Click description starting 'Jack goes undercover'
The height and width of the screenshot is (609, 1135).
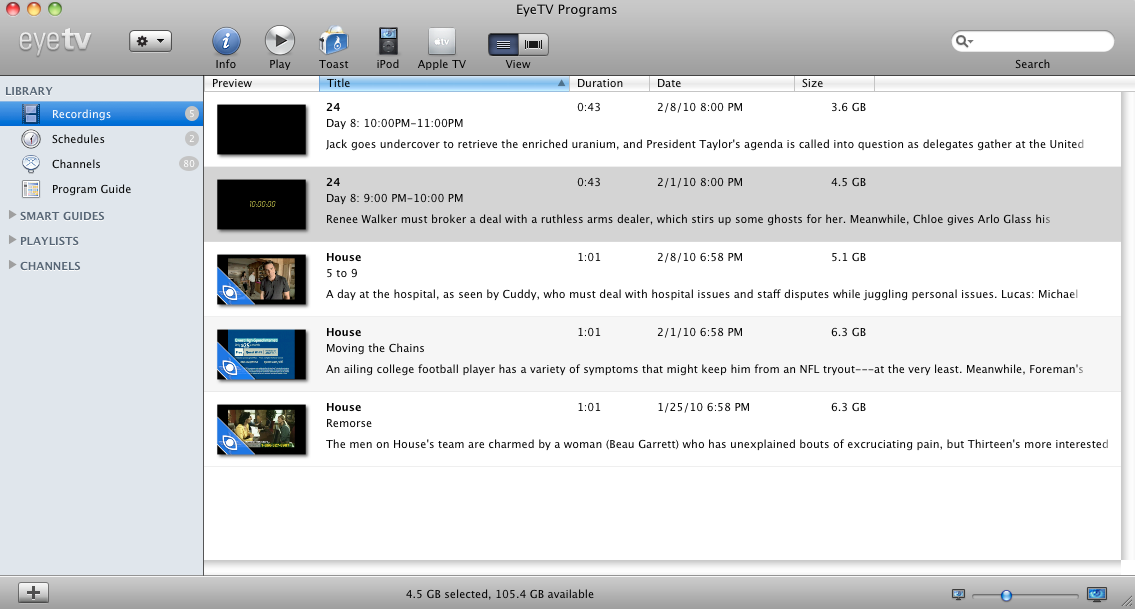[x=704, y=144]
